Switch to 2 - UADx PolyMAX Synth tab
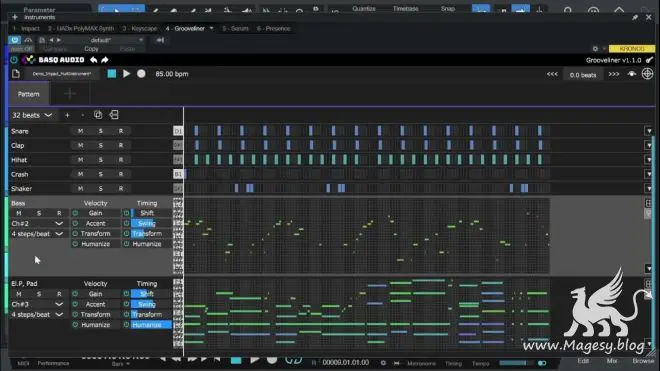 pos(81,29)
